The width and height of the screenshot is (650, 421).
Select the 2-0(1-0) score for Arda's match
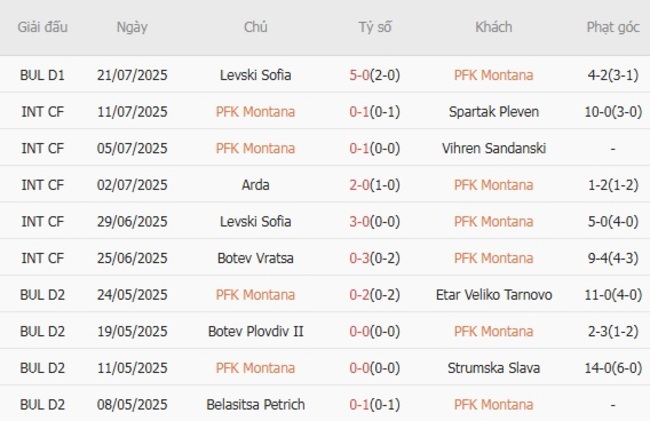click(375, 185)
